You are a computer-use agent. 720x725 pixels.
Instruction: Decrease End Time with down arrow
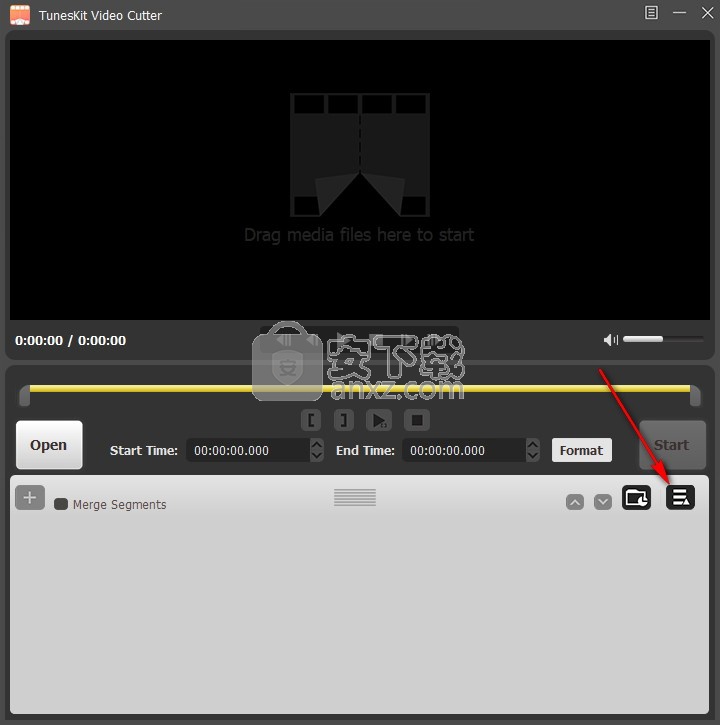[533, 456]
